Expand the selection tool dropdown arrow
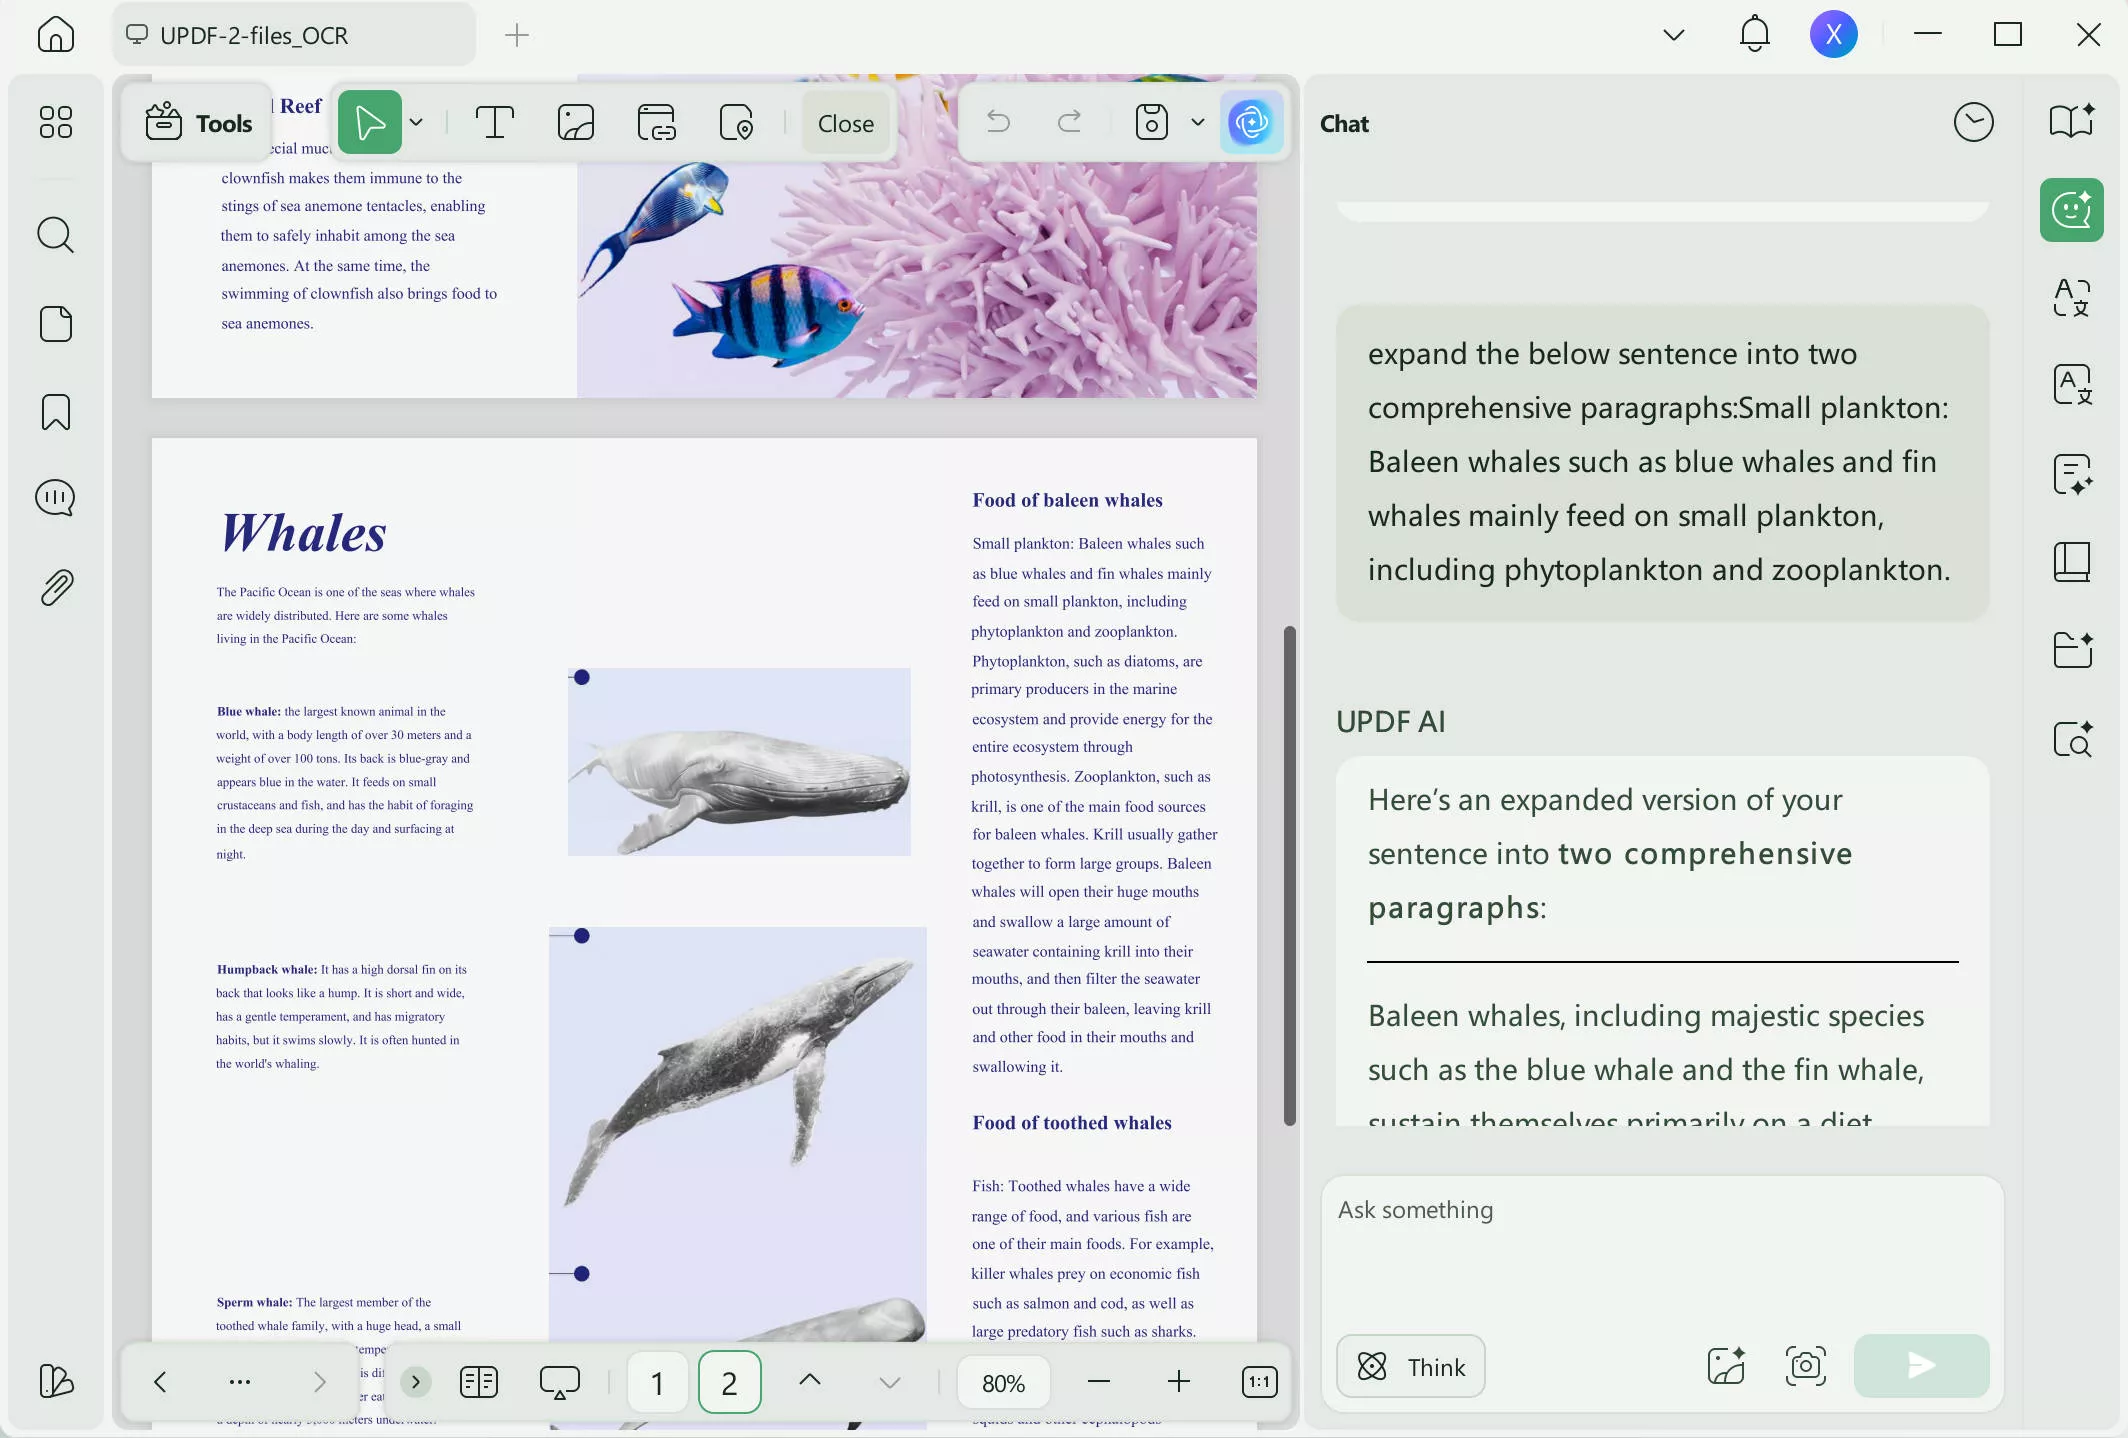This screenshot has width=2128, height=1438. coord(417,123)
